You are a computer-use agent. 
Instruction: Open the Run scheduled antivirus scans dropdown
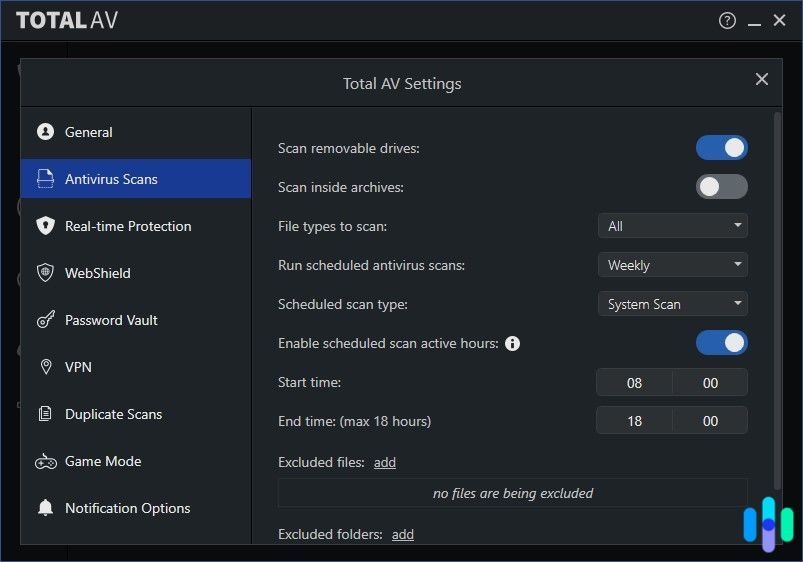coord(672,265)
